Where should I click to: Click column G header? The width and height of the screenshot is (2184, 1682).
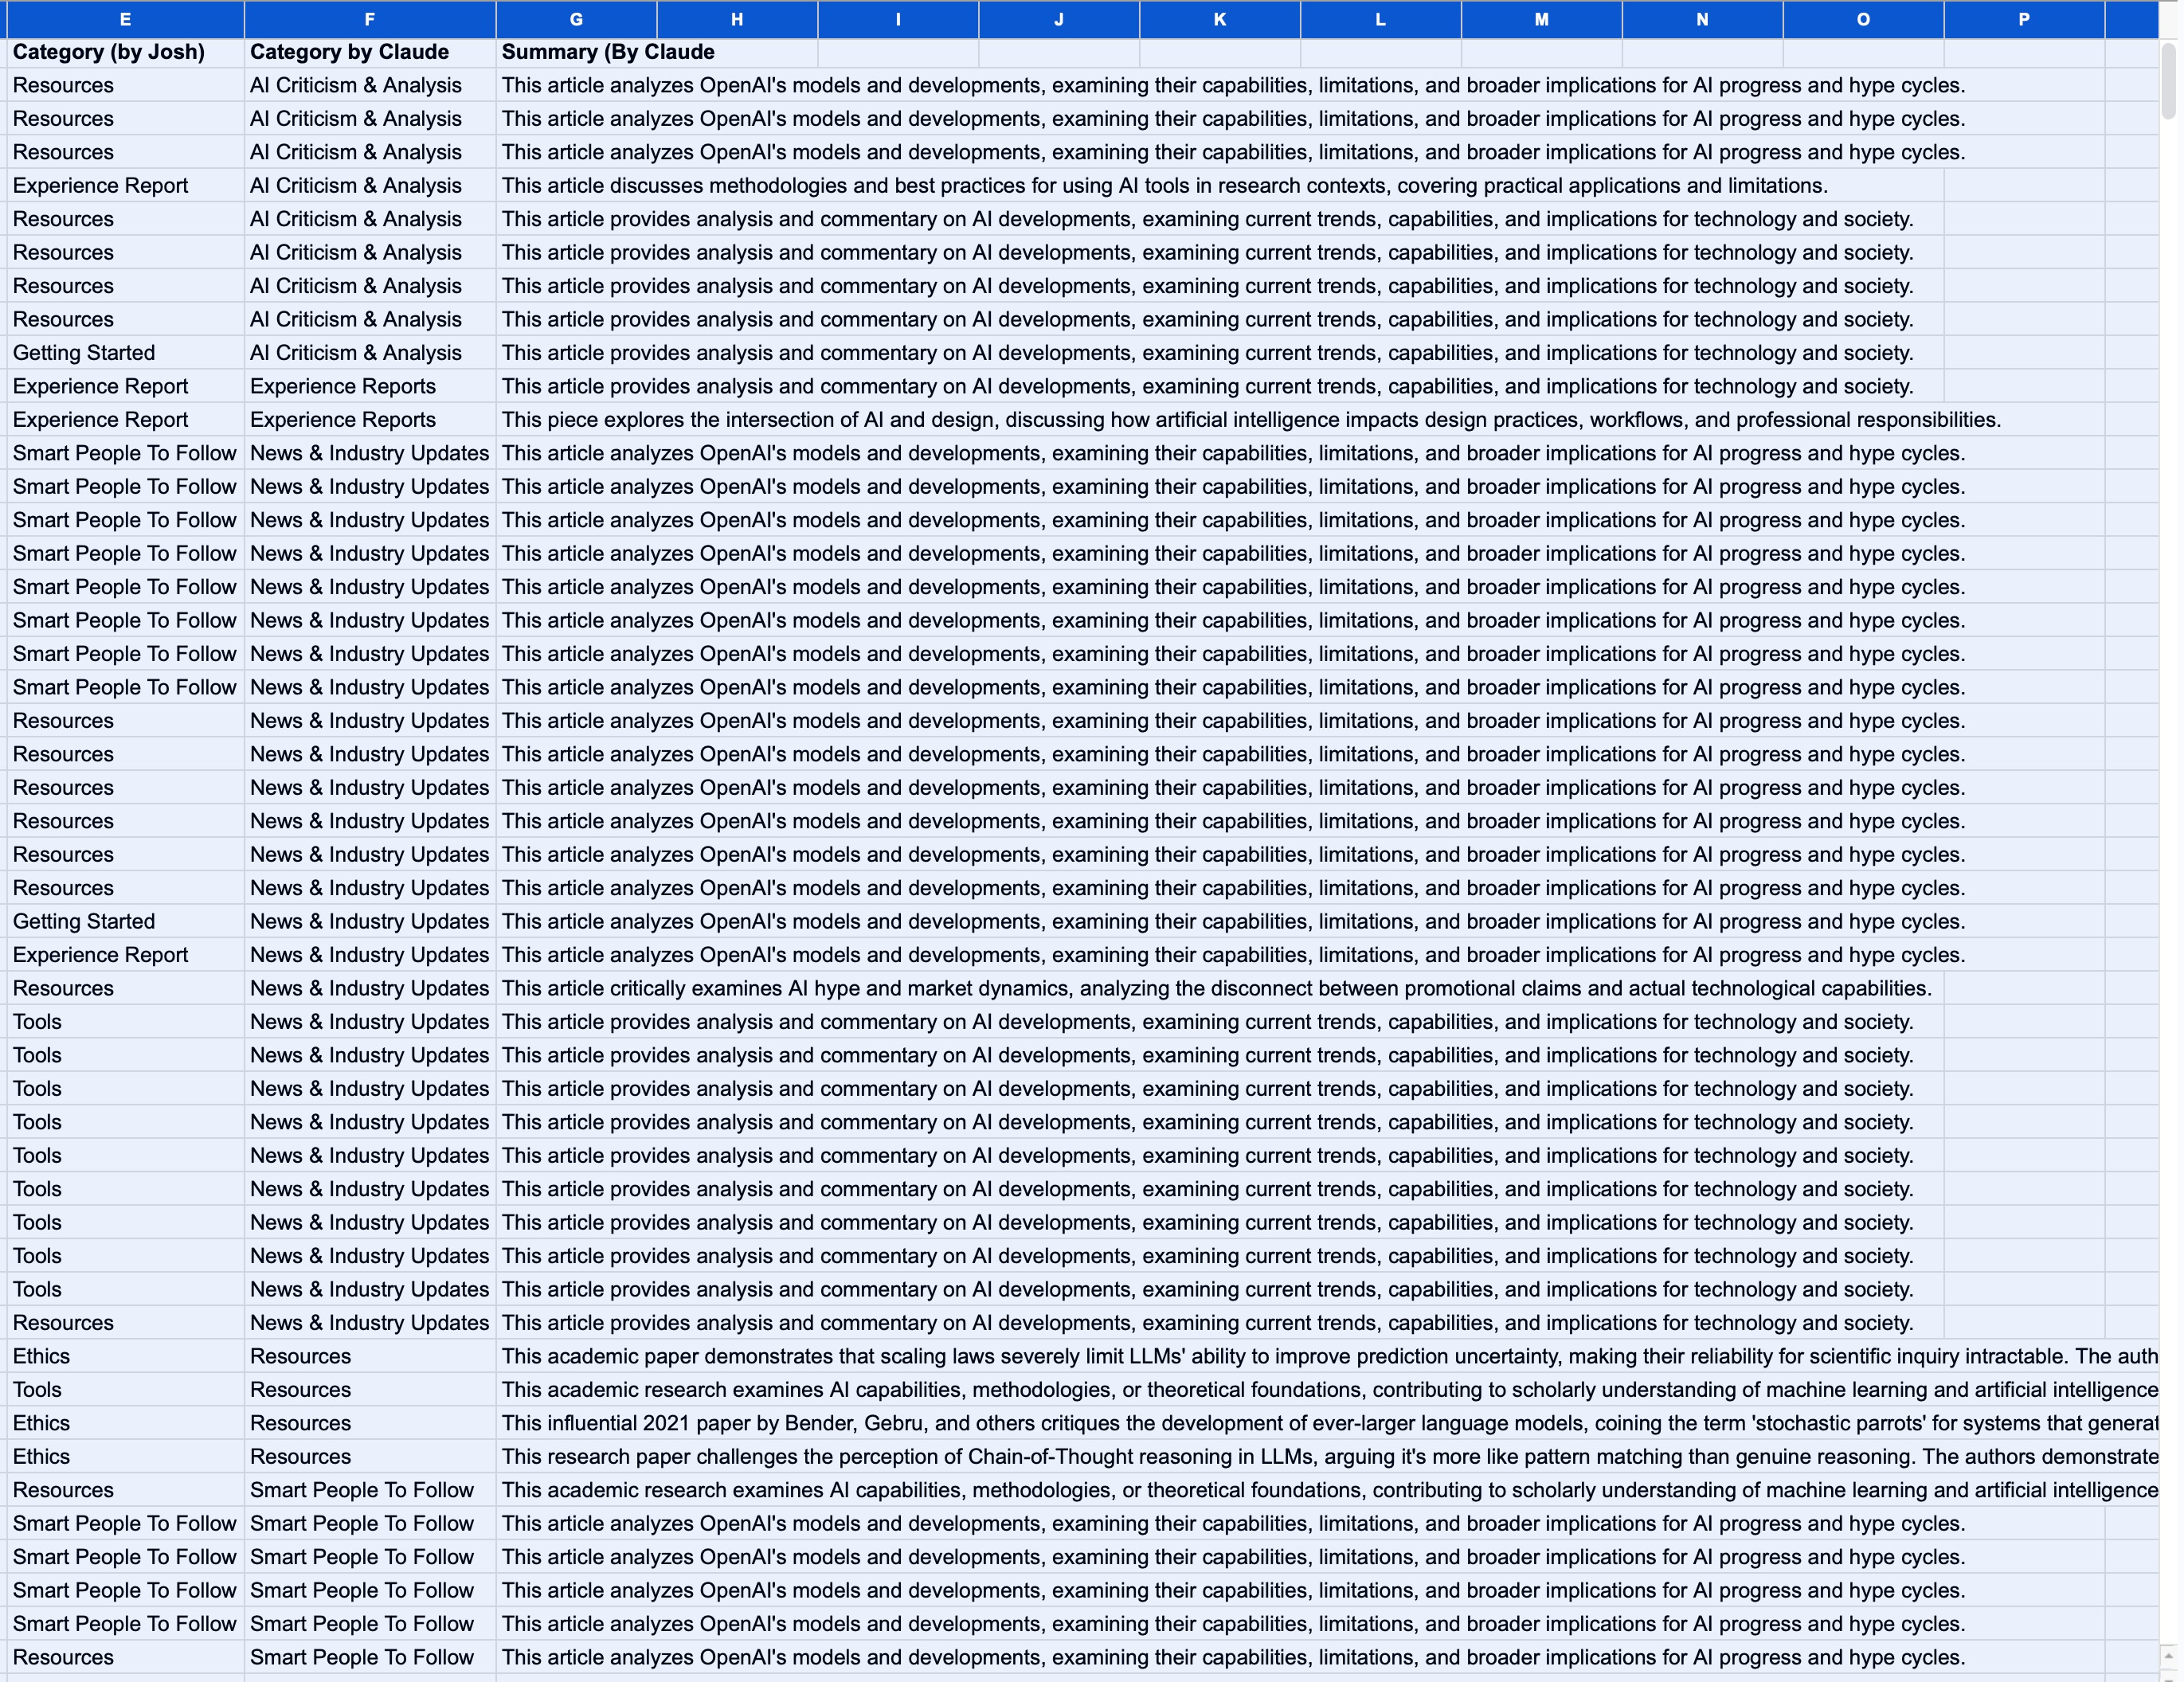coord(576,19)
